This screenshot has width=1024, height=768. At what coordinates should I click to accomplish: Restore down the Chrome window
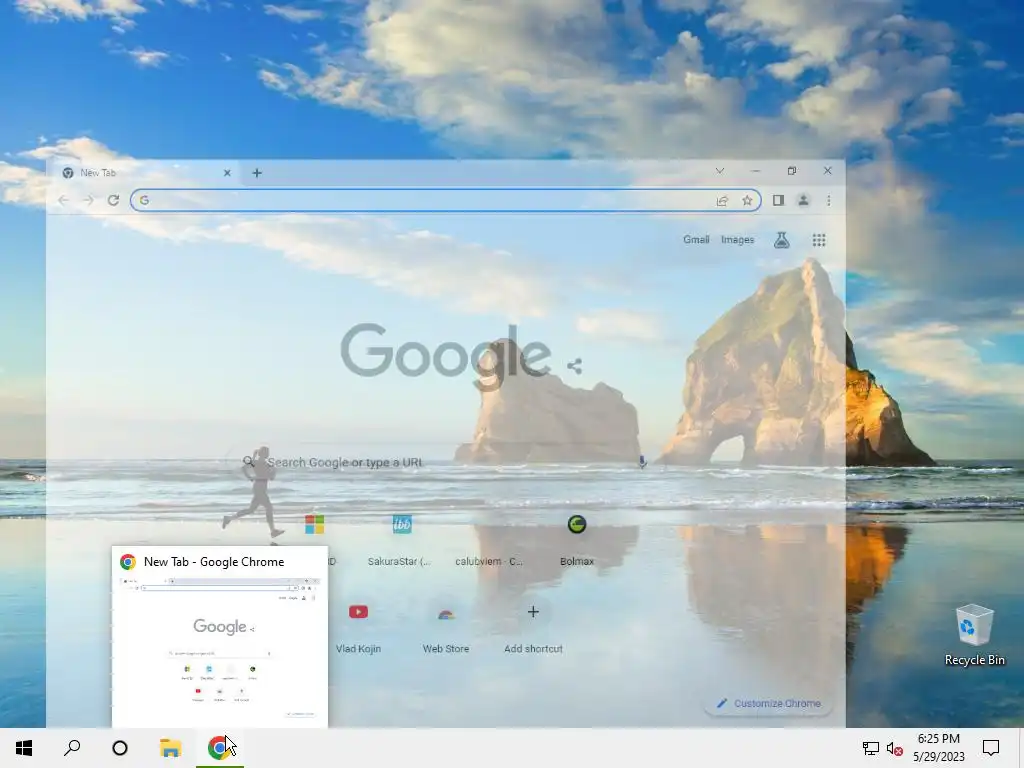[792, 171]
